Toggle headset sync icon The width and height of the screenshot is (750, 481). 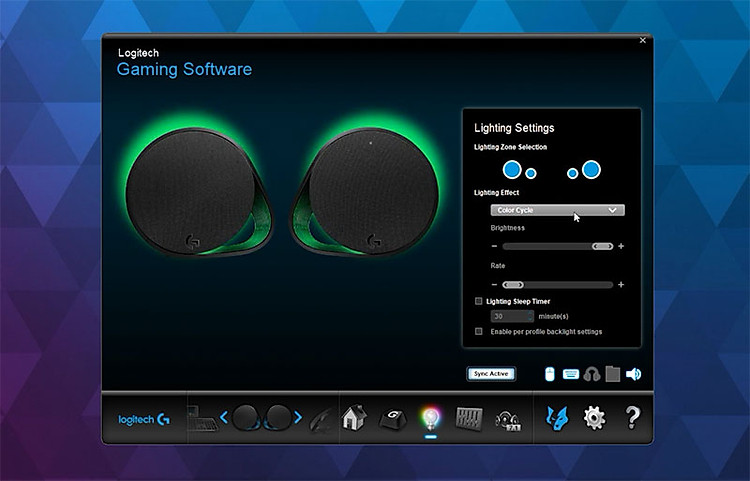[592, 374]
